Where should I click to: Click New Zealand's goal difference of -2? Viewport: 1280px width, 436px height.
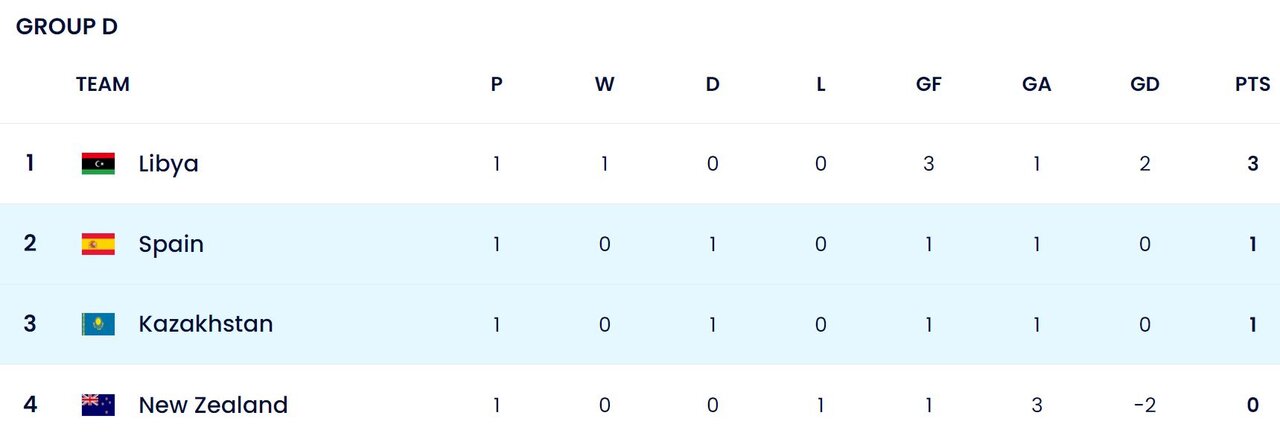click(1144, 405)
